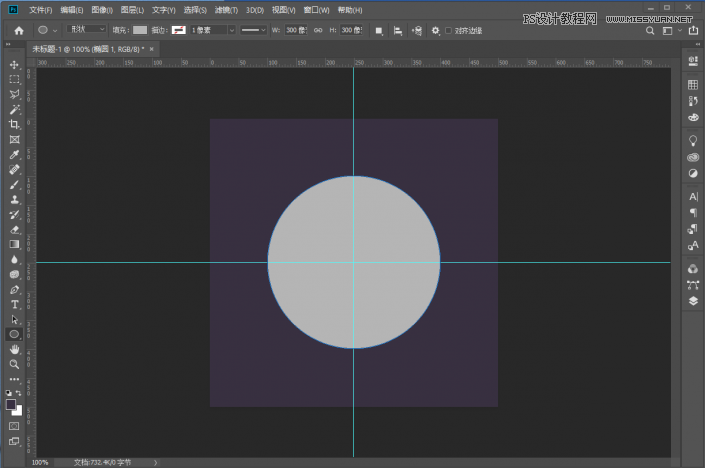Toggle Quick Mask mode
Image resolution: width=705 pixels, height=468 pixels.
[x=14, y=426]
